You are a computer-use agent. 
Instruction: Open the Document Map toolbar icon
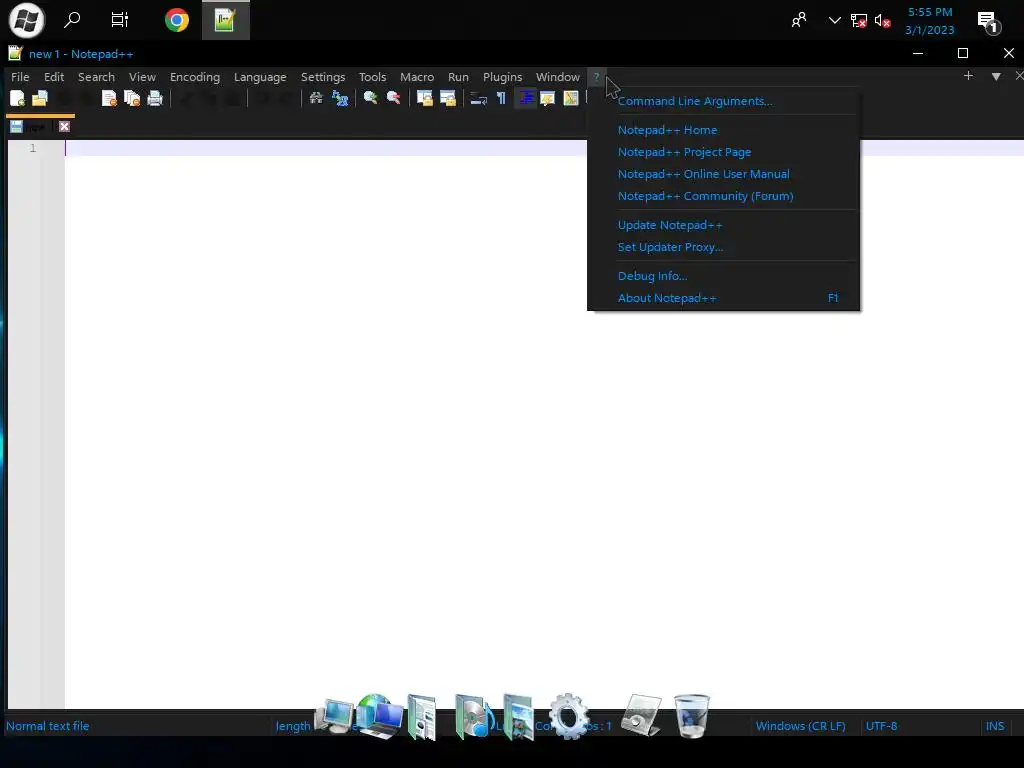click(571, 98)
